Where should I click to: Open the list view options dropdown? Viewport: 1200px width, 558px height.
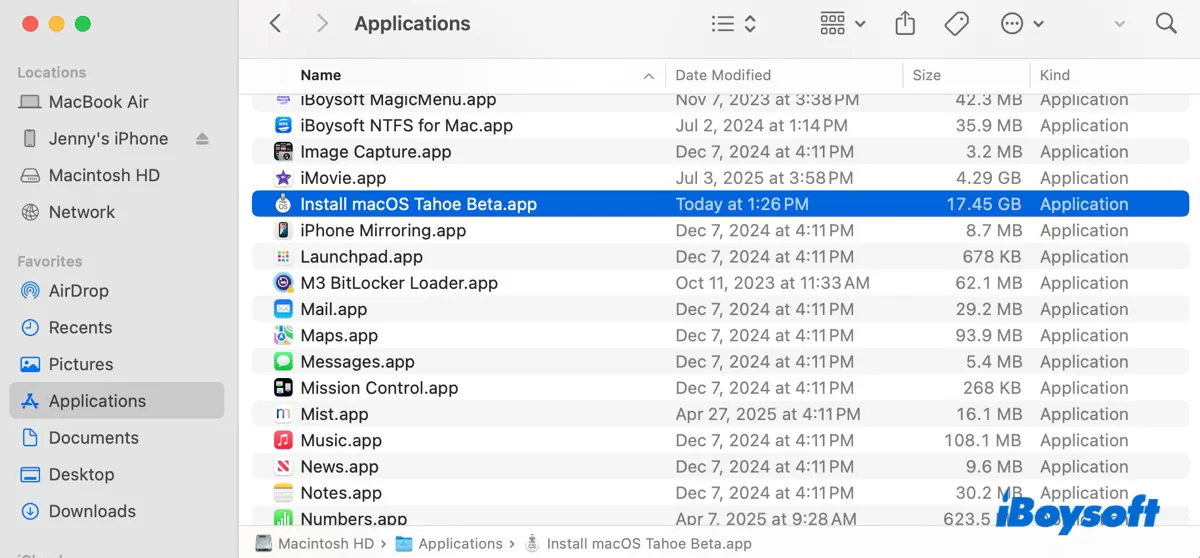pos(733,24)
